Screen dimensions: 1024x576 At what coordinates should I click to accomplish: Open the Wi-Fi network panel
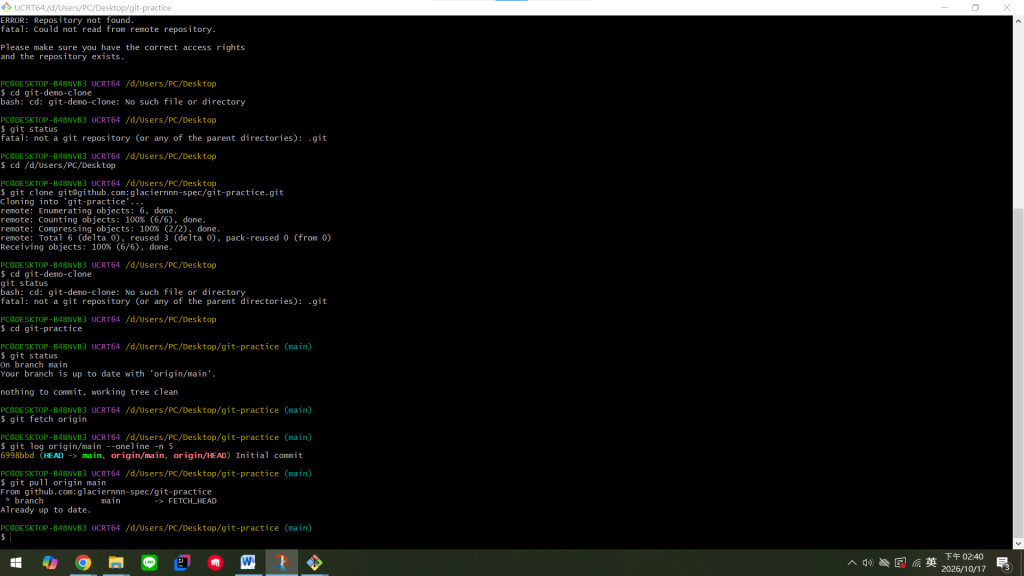pyautogui.click(x=916, y=563)
